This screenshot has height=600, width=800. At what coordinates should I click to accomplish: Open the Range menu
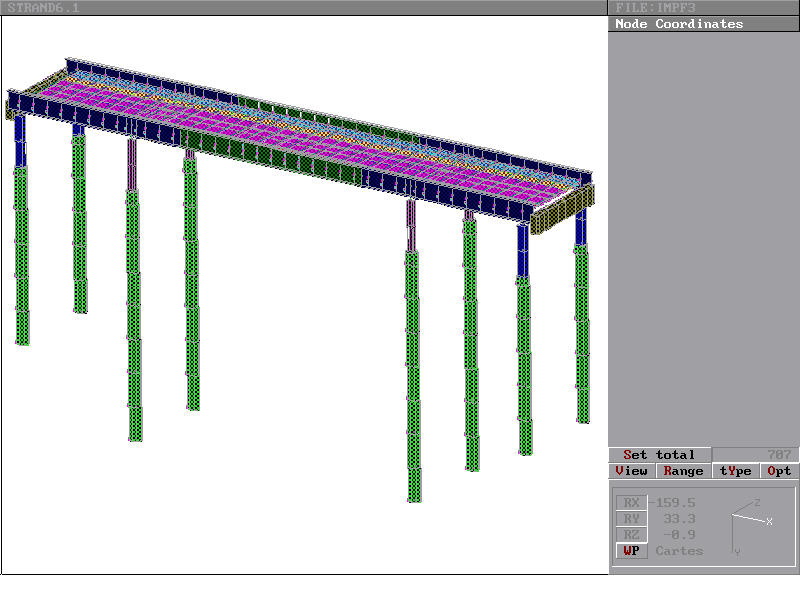(x=683, y=471)
